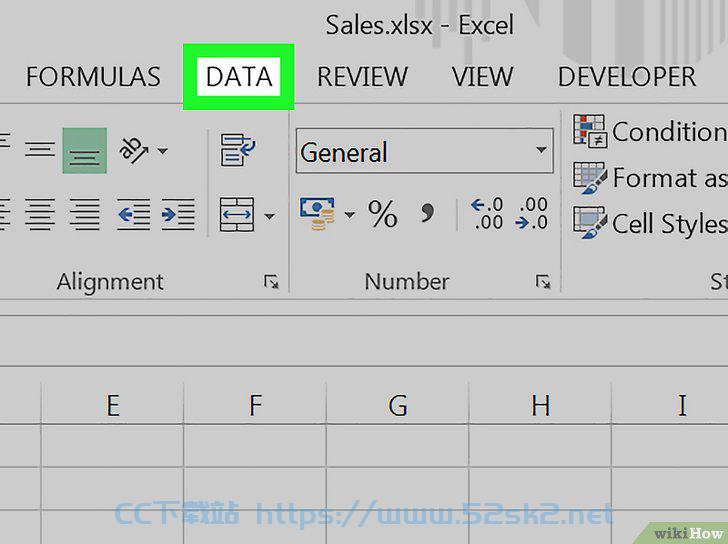Open Cell Styles gallery
This screenshot has width=728, height=544.
(650, 223)
